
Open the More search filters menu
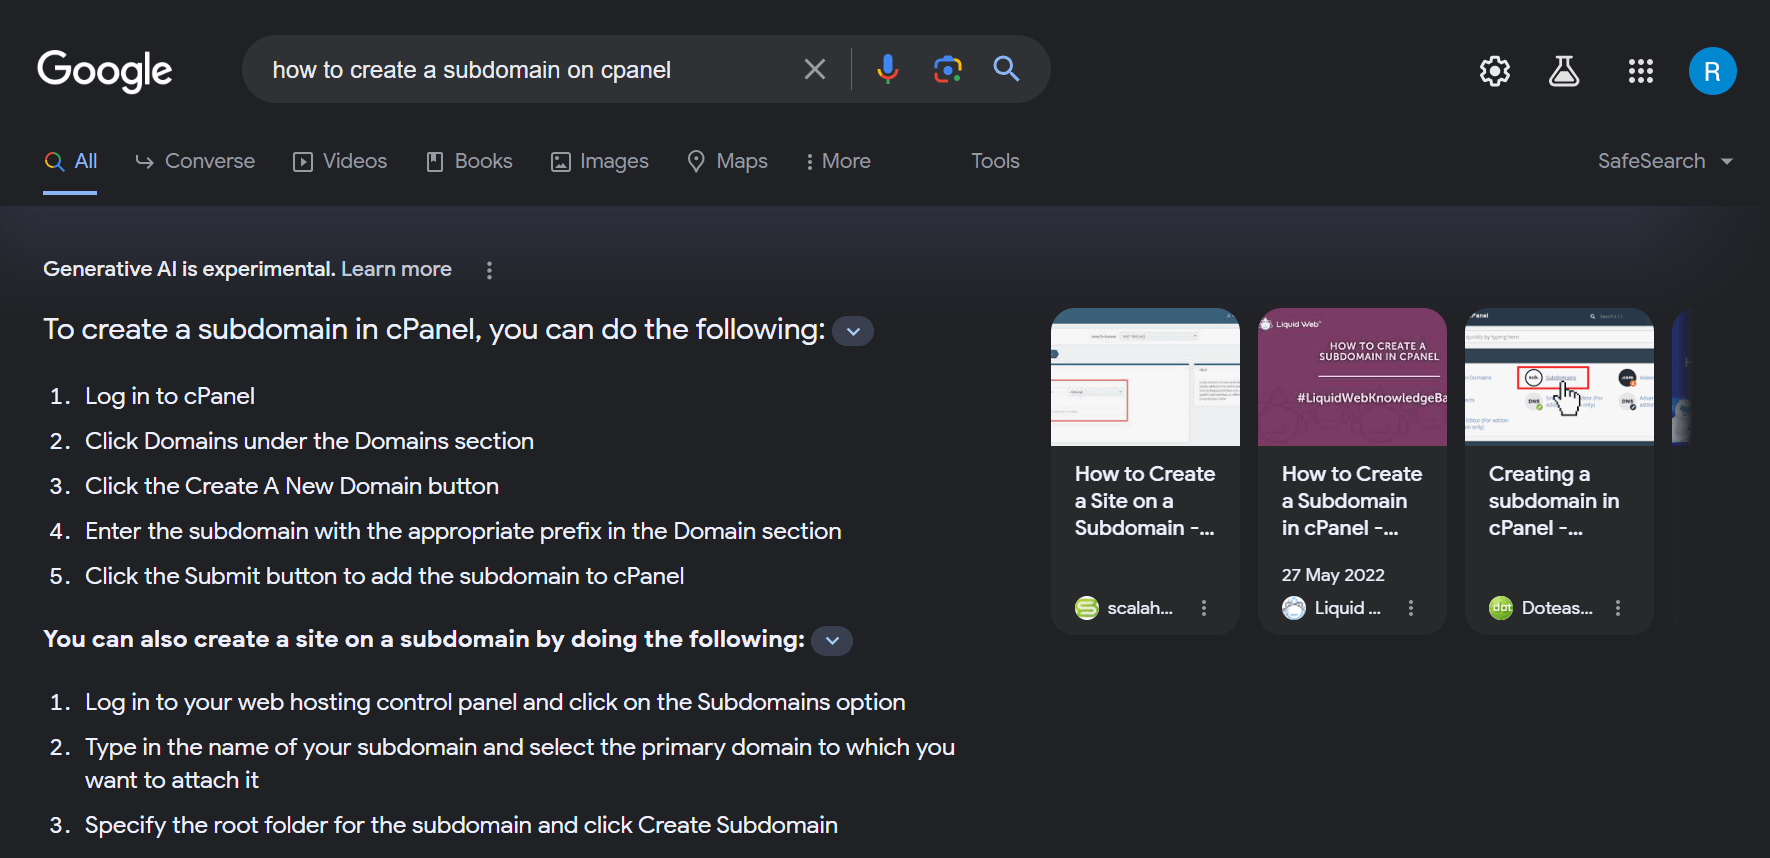[x=838, y=161]
